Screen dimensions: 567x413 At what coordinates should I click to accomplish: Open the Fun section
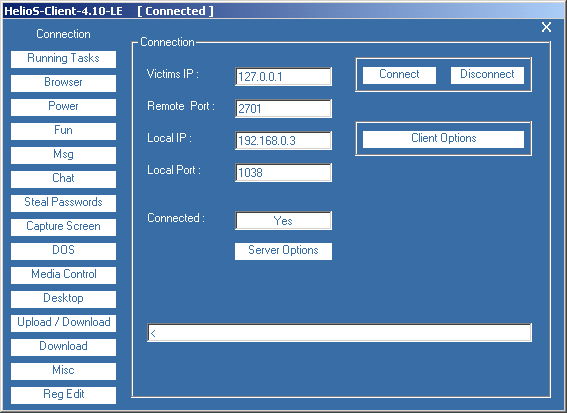pyautogui.click(x=63, y=131)
